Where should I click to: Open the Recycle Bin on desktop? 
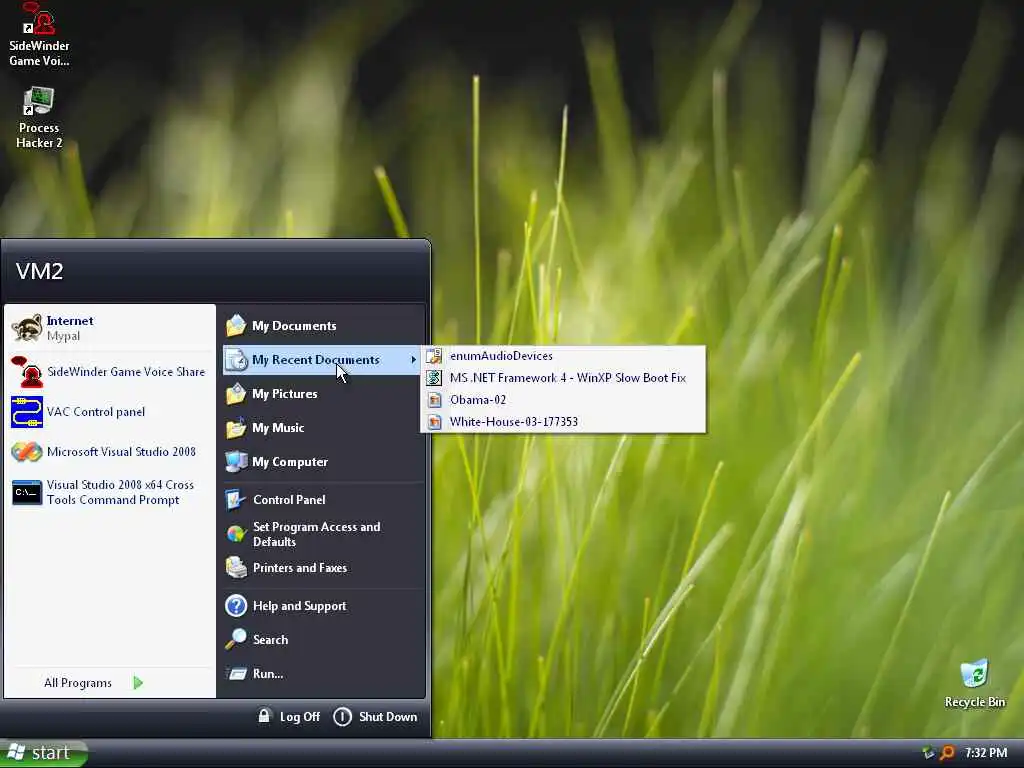coord(974,684)
